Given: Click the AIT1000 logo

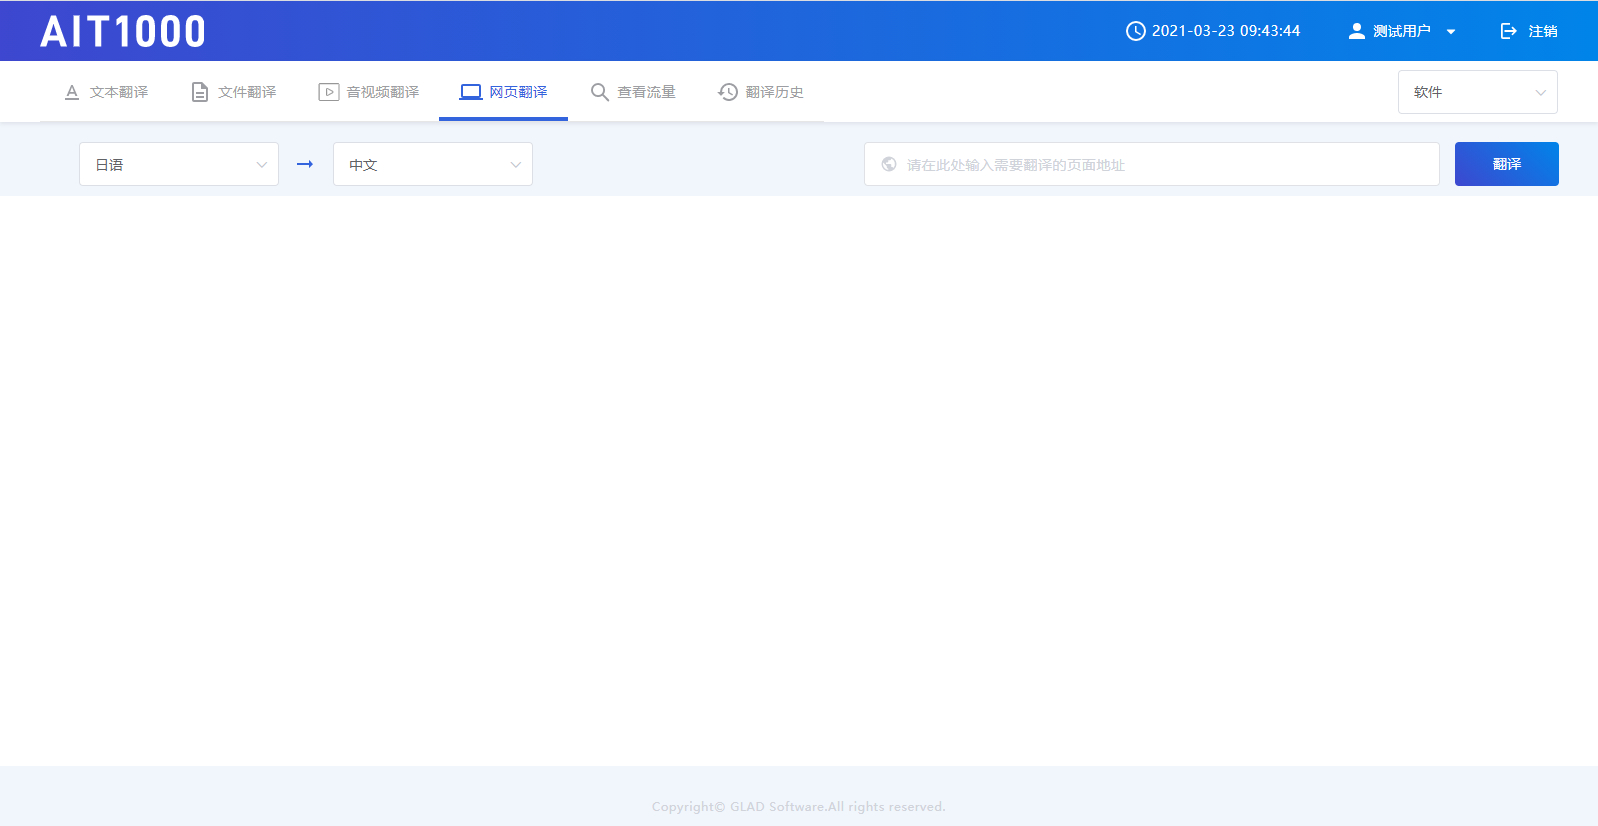Looking at the screenshot, I should 123,32.
